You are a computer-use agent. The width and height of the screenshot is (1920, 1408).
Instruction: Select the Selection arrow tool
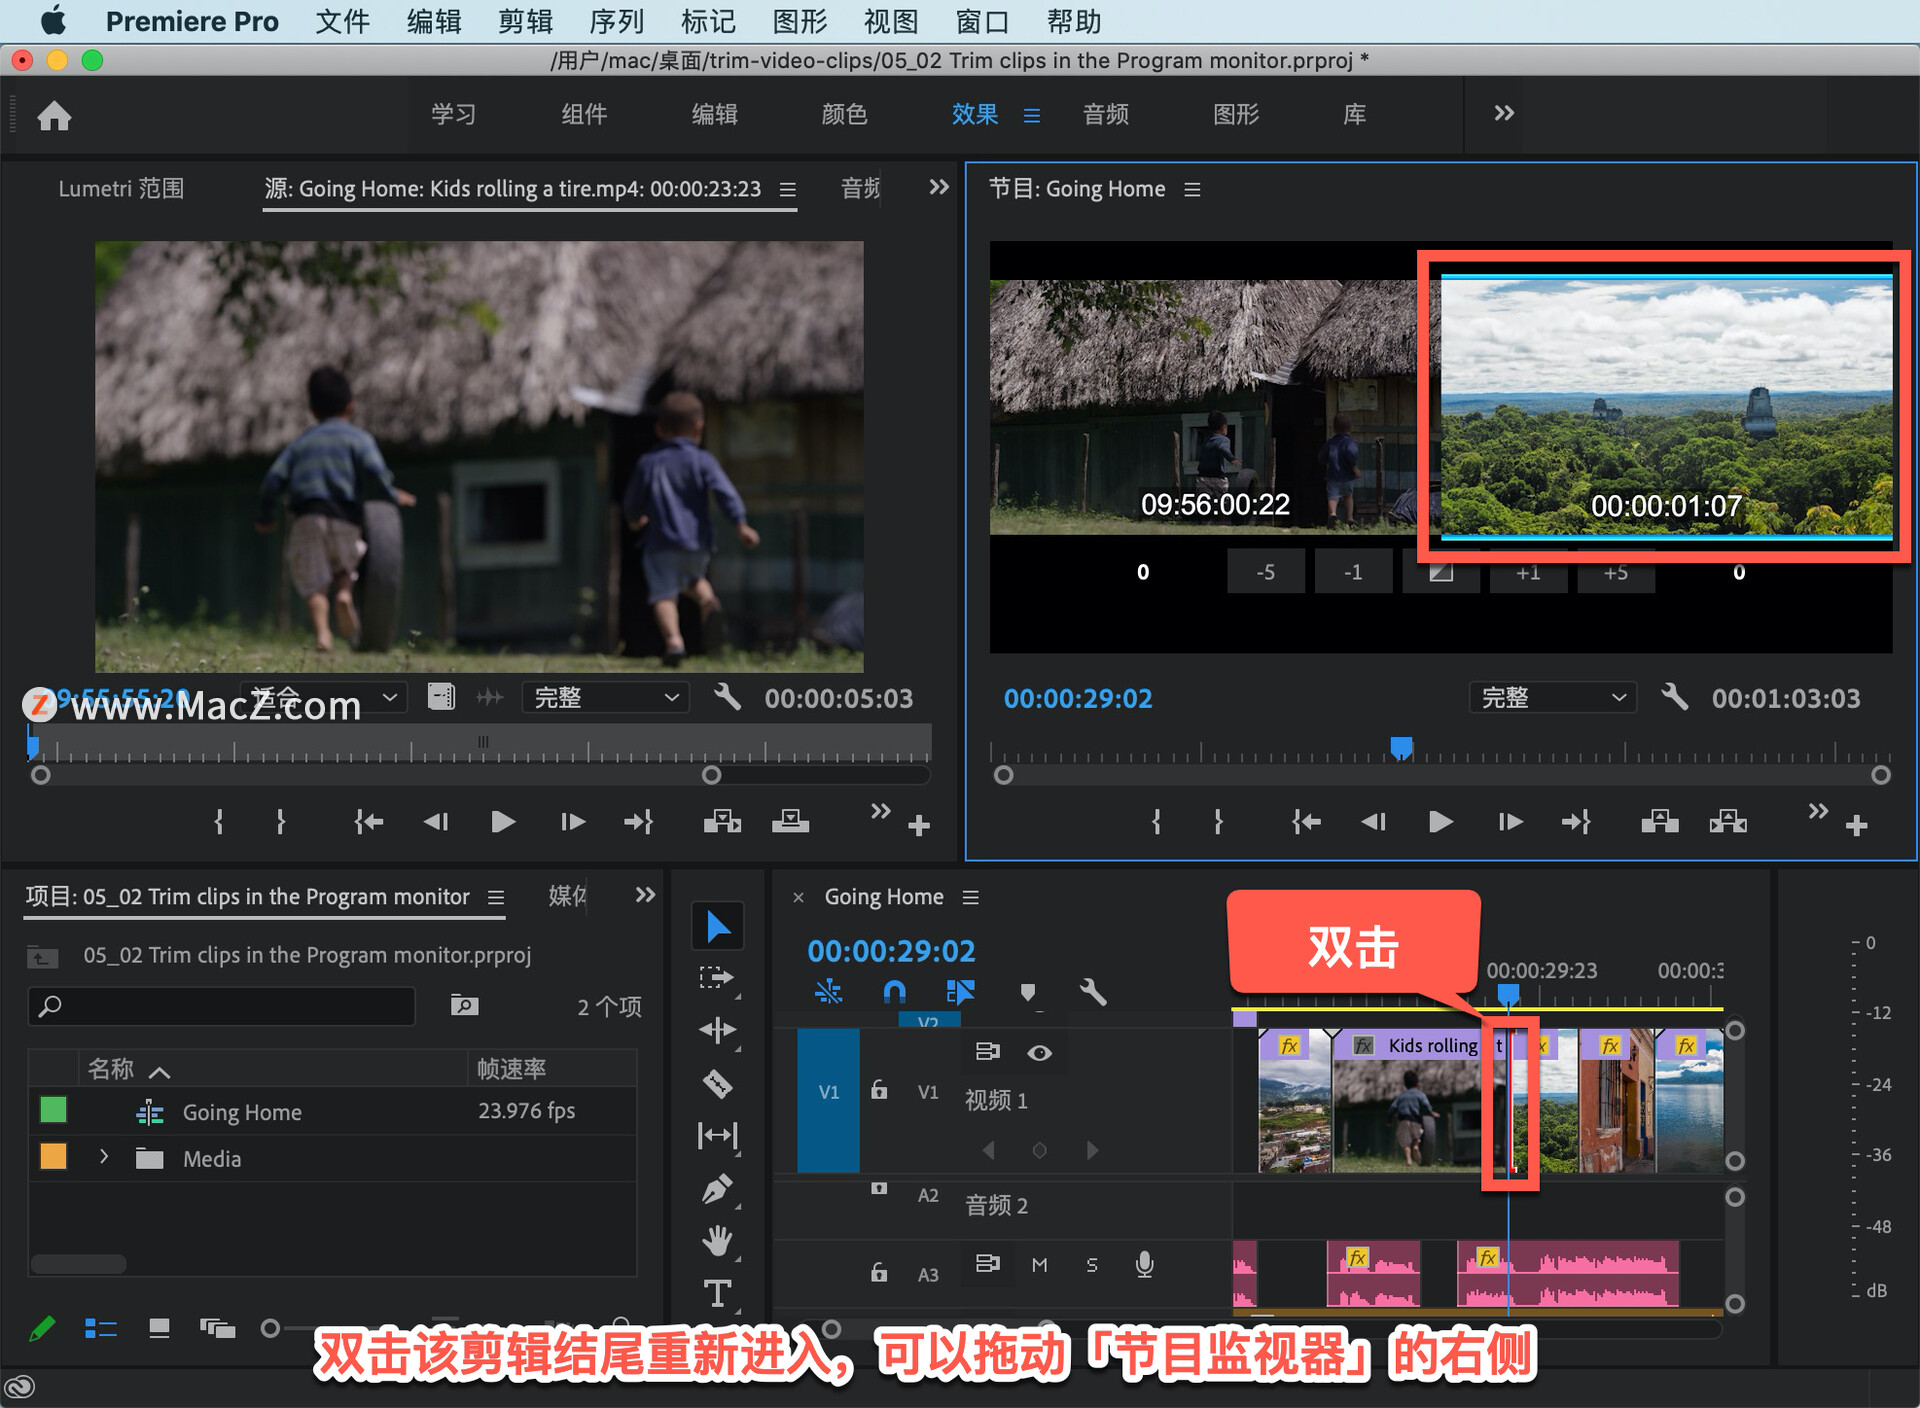click(717, 926)
